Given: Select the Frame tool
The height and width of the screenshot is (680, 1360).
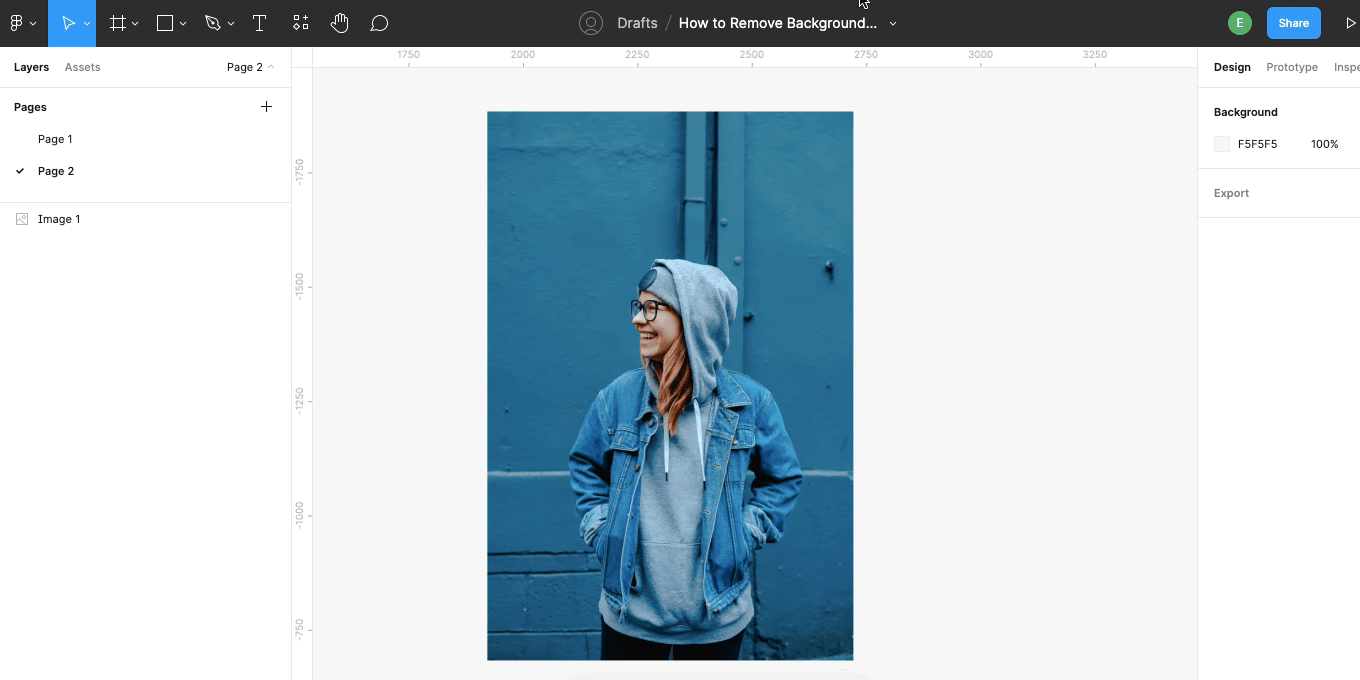Looking at the screenshot, I should (x=117, y=23).
